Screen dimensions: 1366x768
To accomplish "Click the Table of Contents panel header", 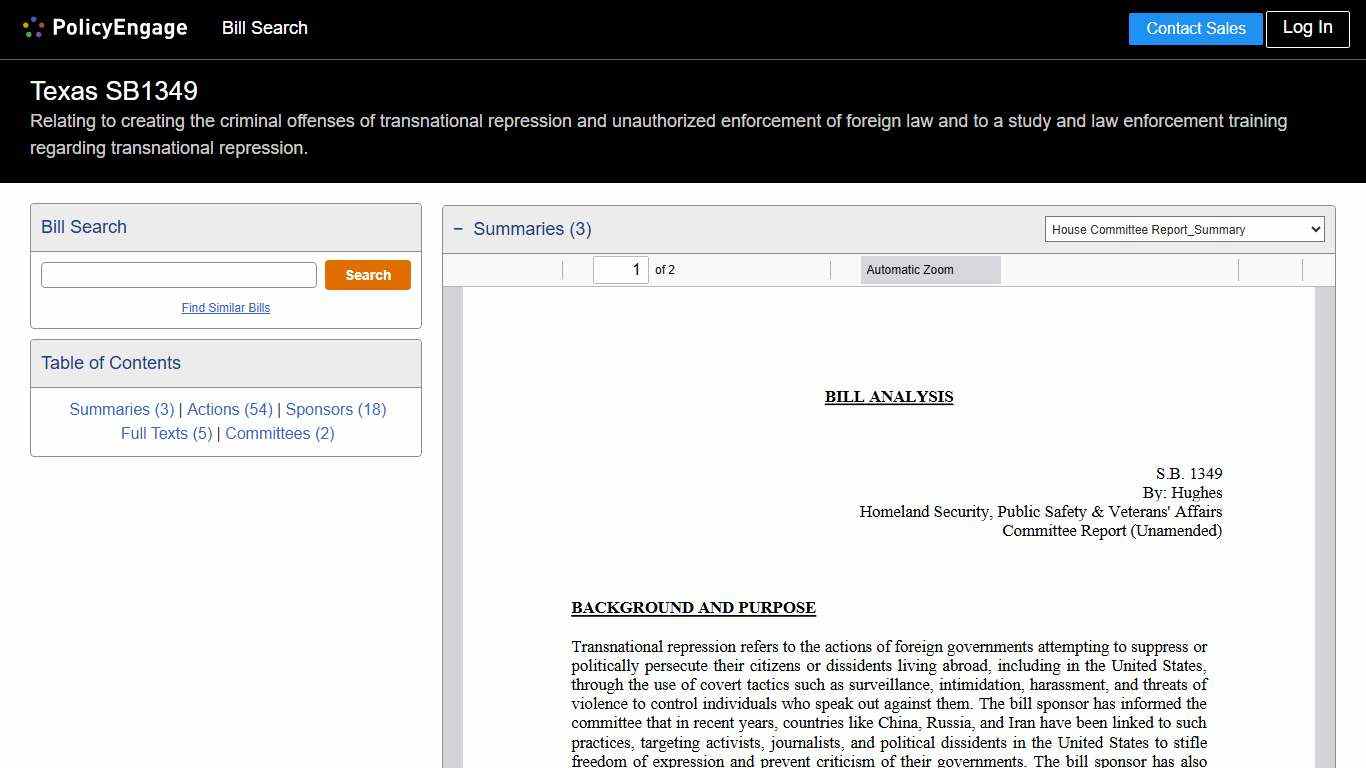I will coord(111,363).
